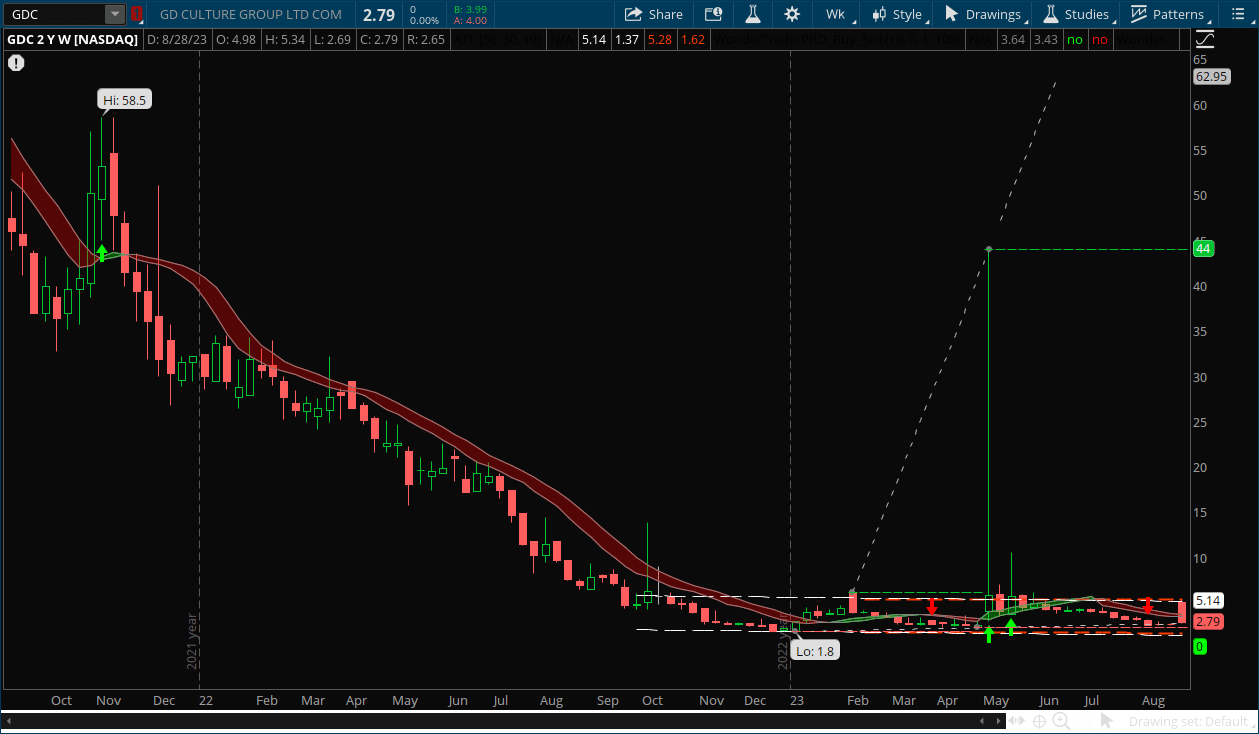This screenshot has width=1259, height=734.
Task: Click the Hi: 58.5 price bubble
Action: (125, 99)
